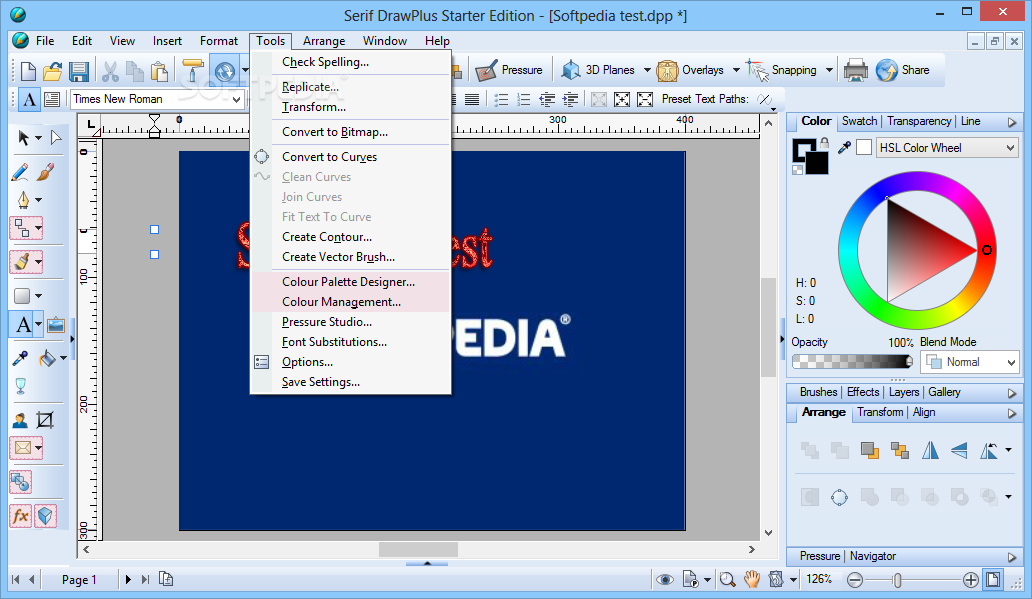
Task: Select the Connector tool
Action: tap(22, 228)
